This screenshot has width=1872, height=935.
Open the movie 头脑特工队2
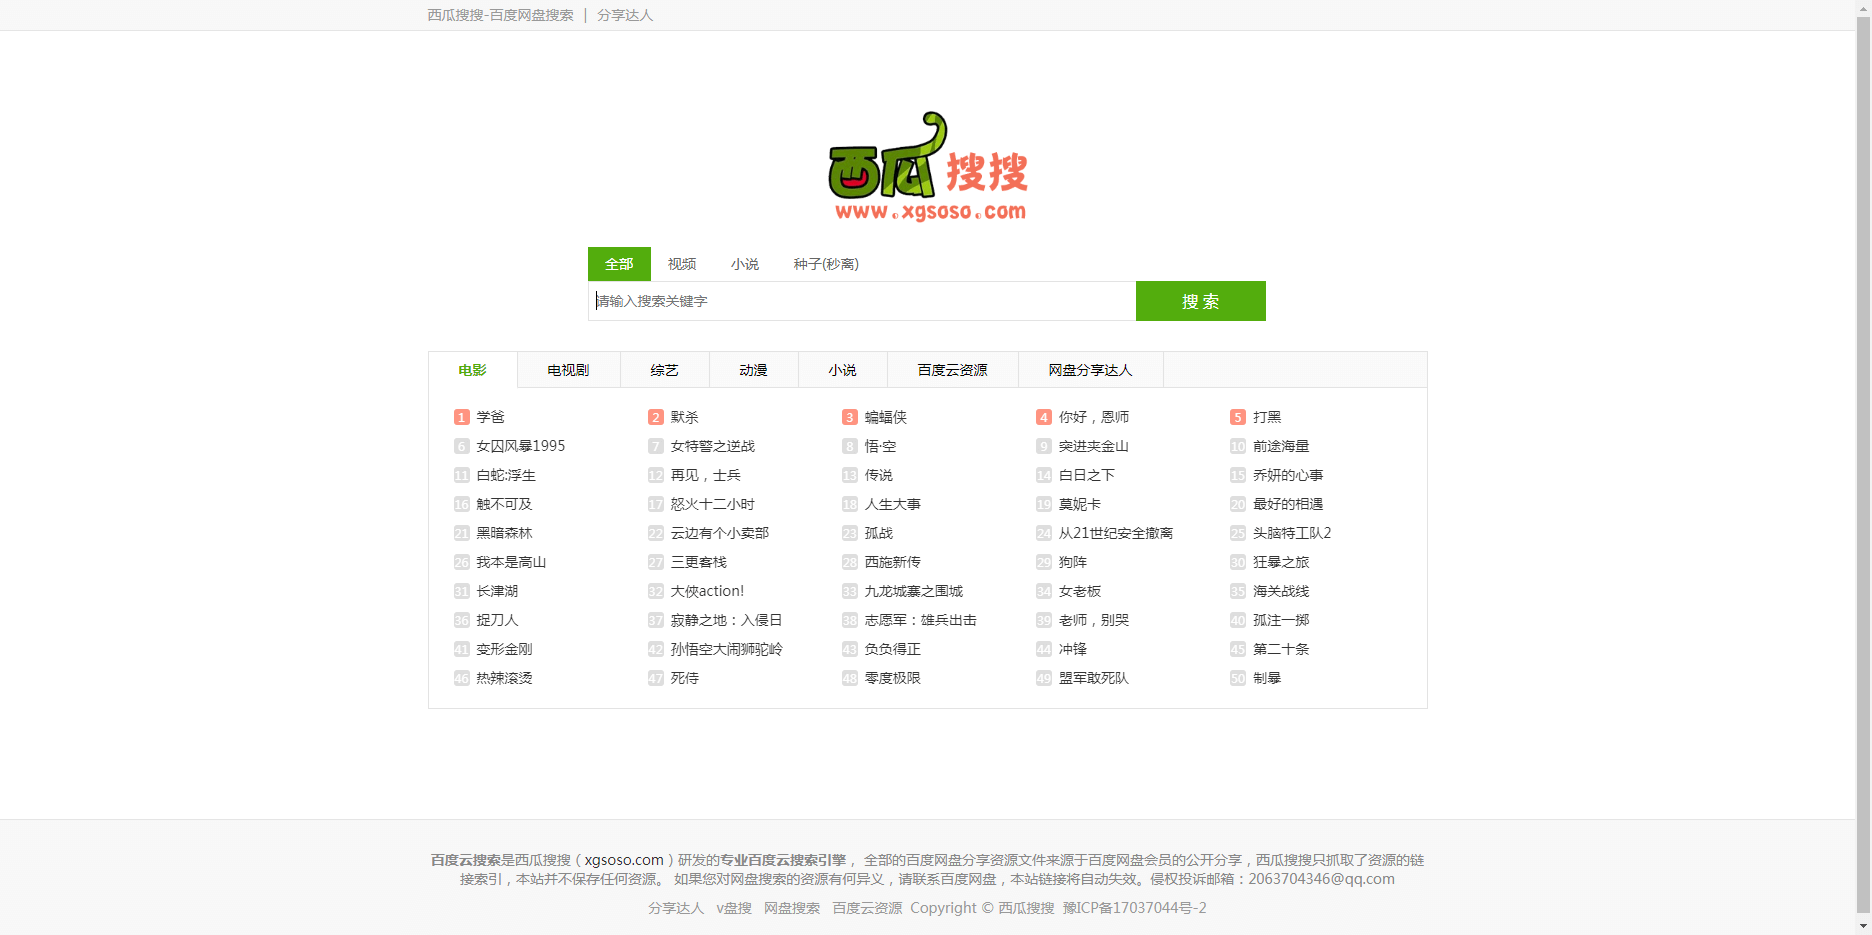point(1292,533)
